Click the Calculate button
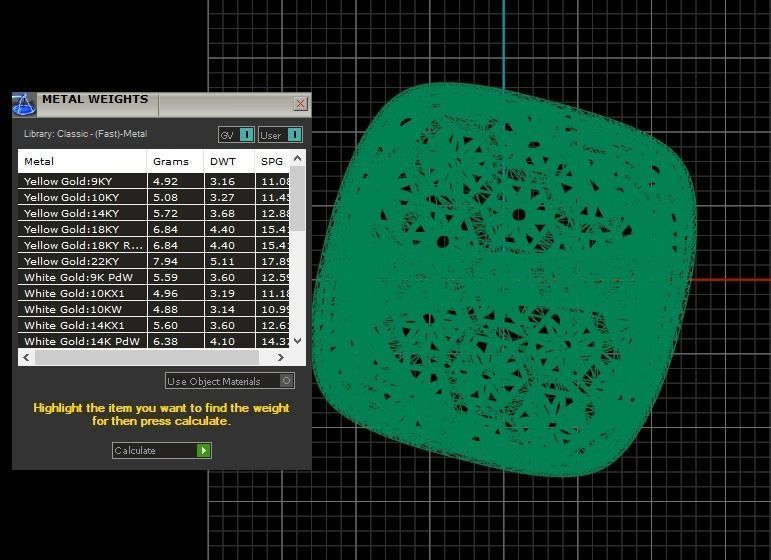Screen dimensions: 771x560 click(162, 450)
